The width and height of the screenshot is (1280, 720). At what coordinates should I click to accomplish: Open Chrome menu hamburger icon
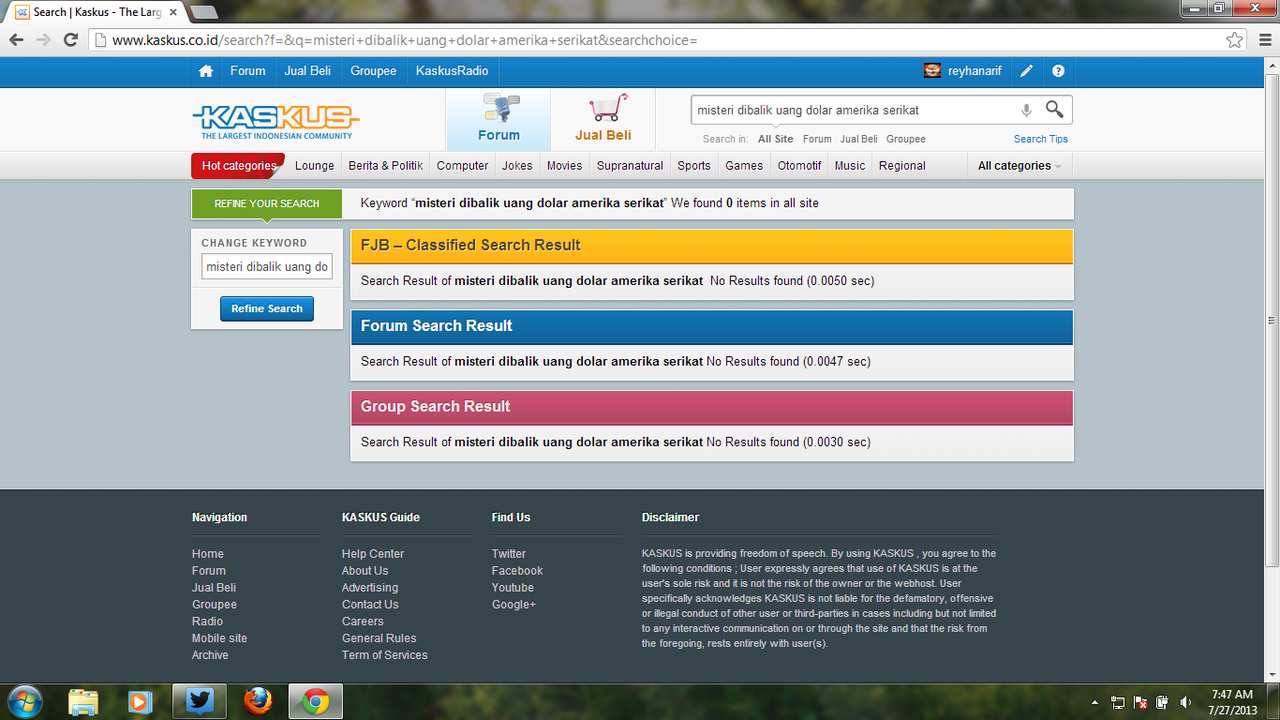(1264, 40)
